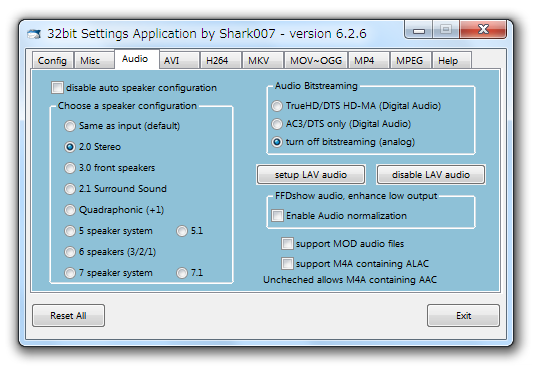Open the Config tab
This screenshot has height=367, width=535.
pos(52,61)
